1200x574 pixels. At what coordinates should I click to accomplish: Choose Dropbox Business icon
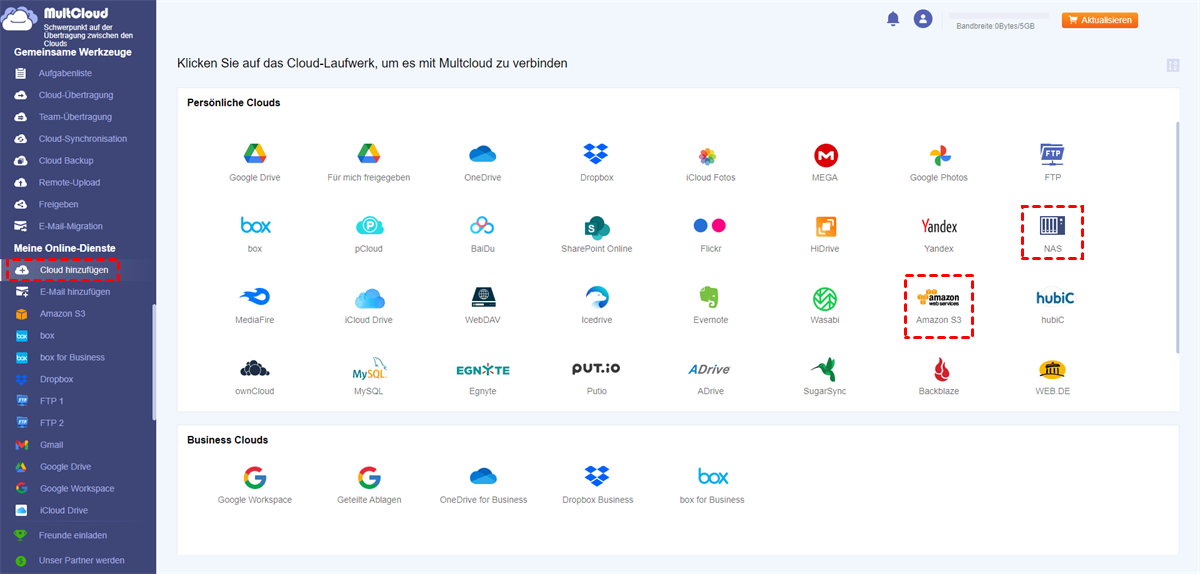(597, 476)
